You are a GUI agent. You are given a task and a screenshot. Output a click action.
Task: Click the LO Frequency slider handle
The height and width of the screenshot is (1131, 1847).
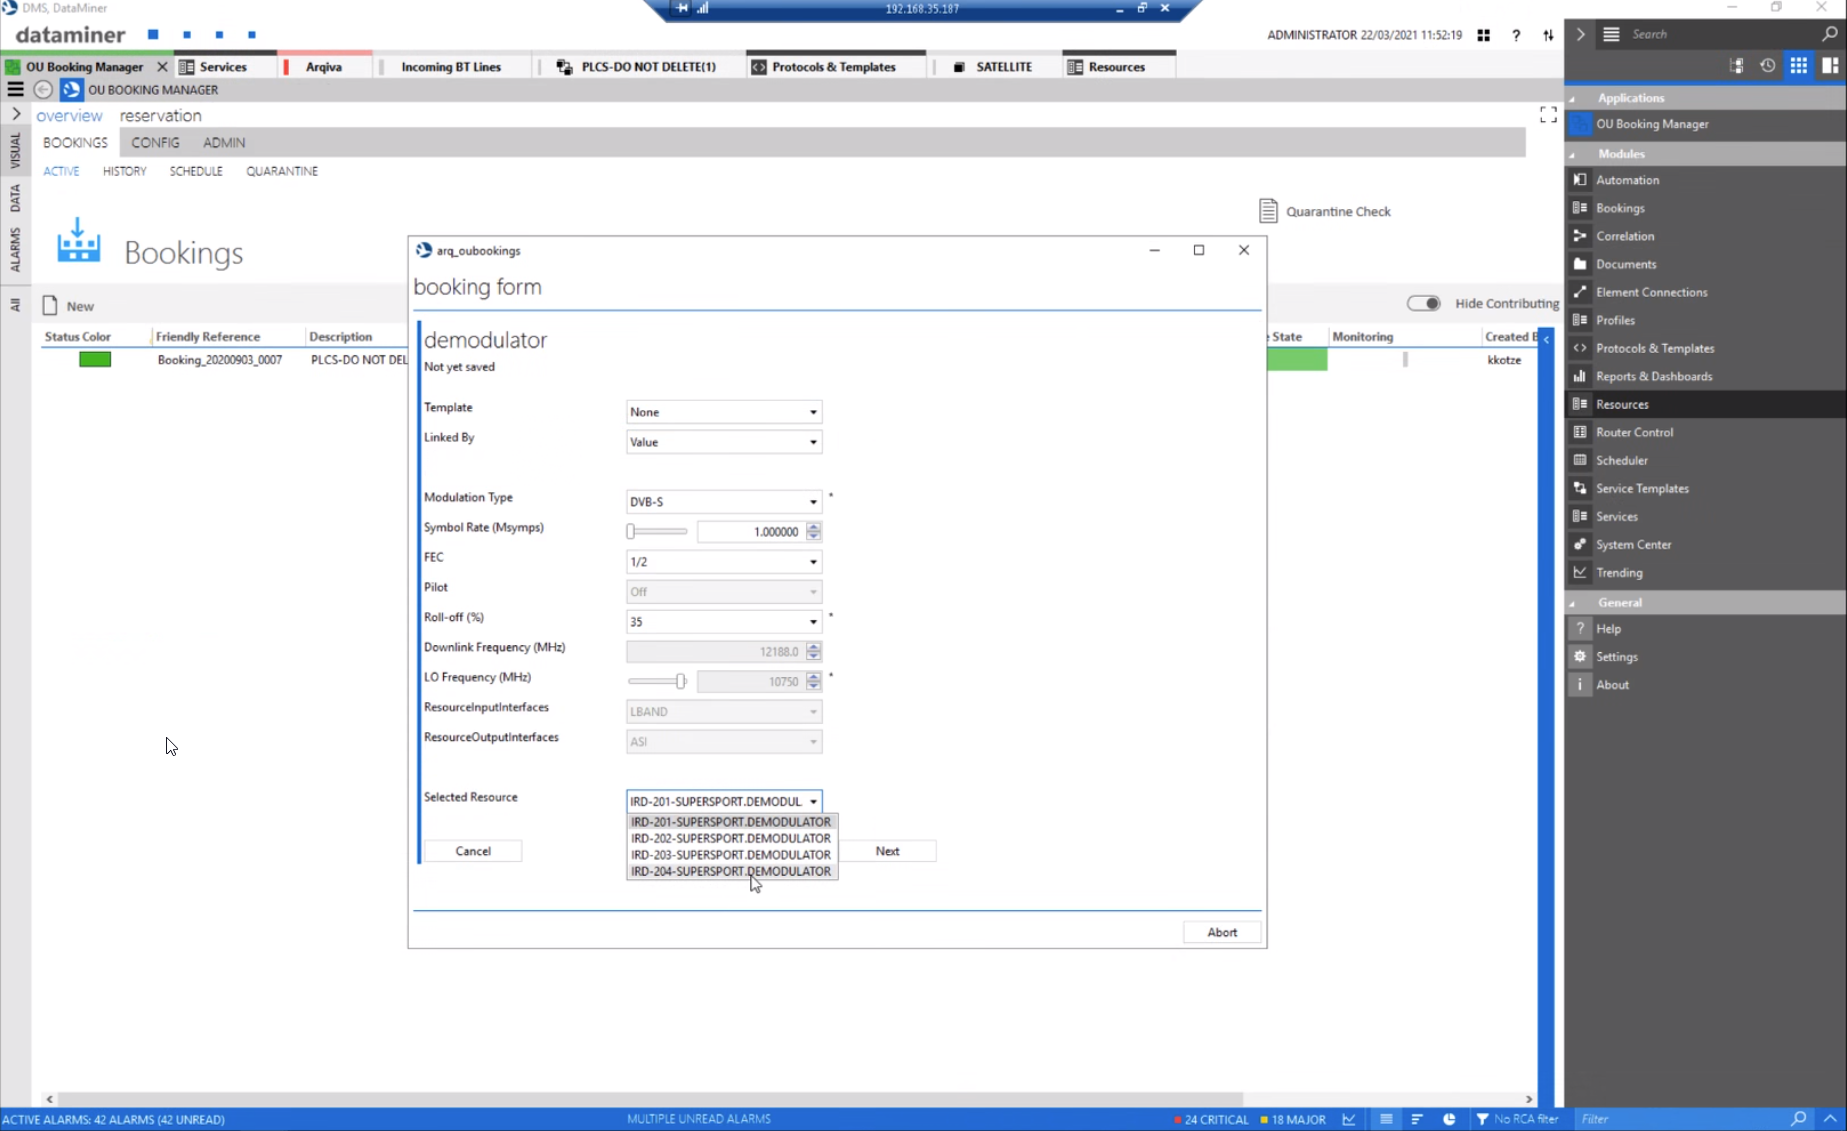[x=680, y=682]
